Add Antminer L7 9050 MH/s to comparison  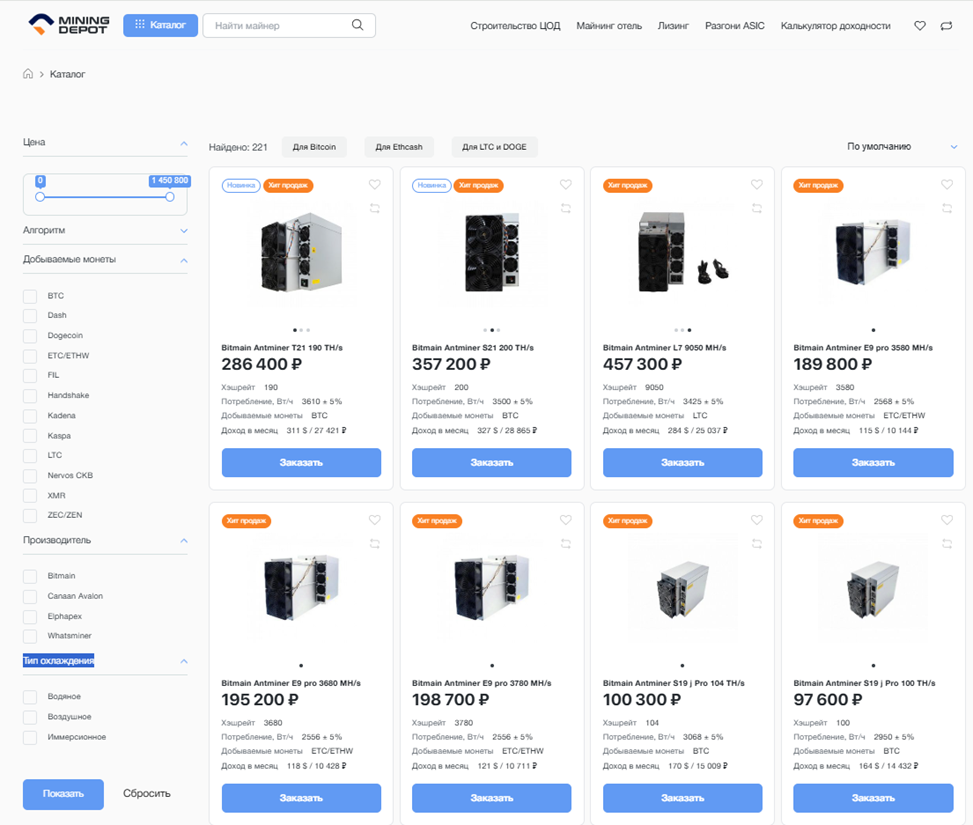tap(756, 208)
